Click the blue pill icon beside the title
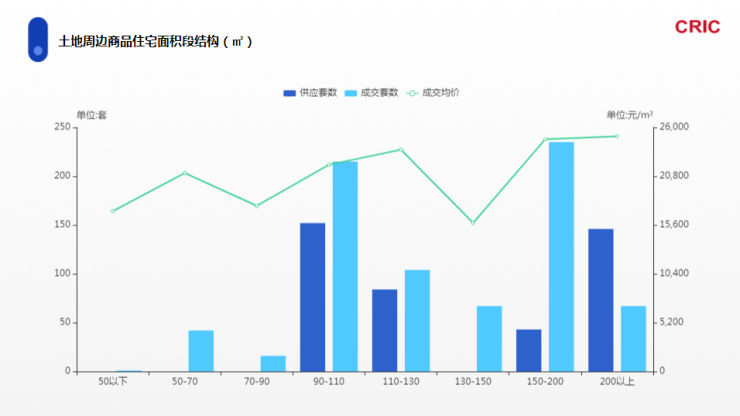Image resolution: width=740 pixels, height=416 pixels. point(38,40)
